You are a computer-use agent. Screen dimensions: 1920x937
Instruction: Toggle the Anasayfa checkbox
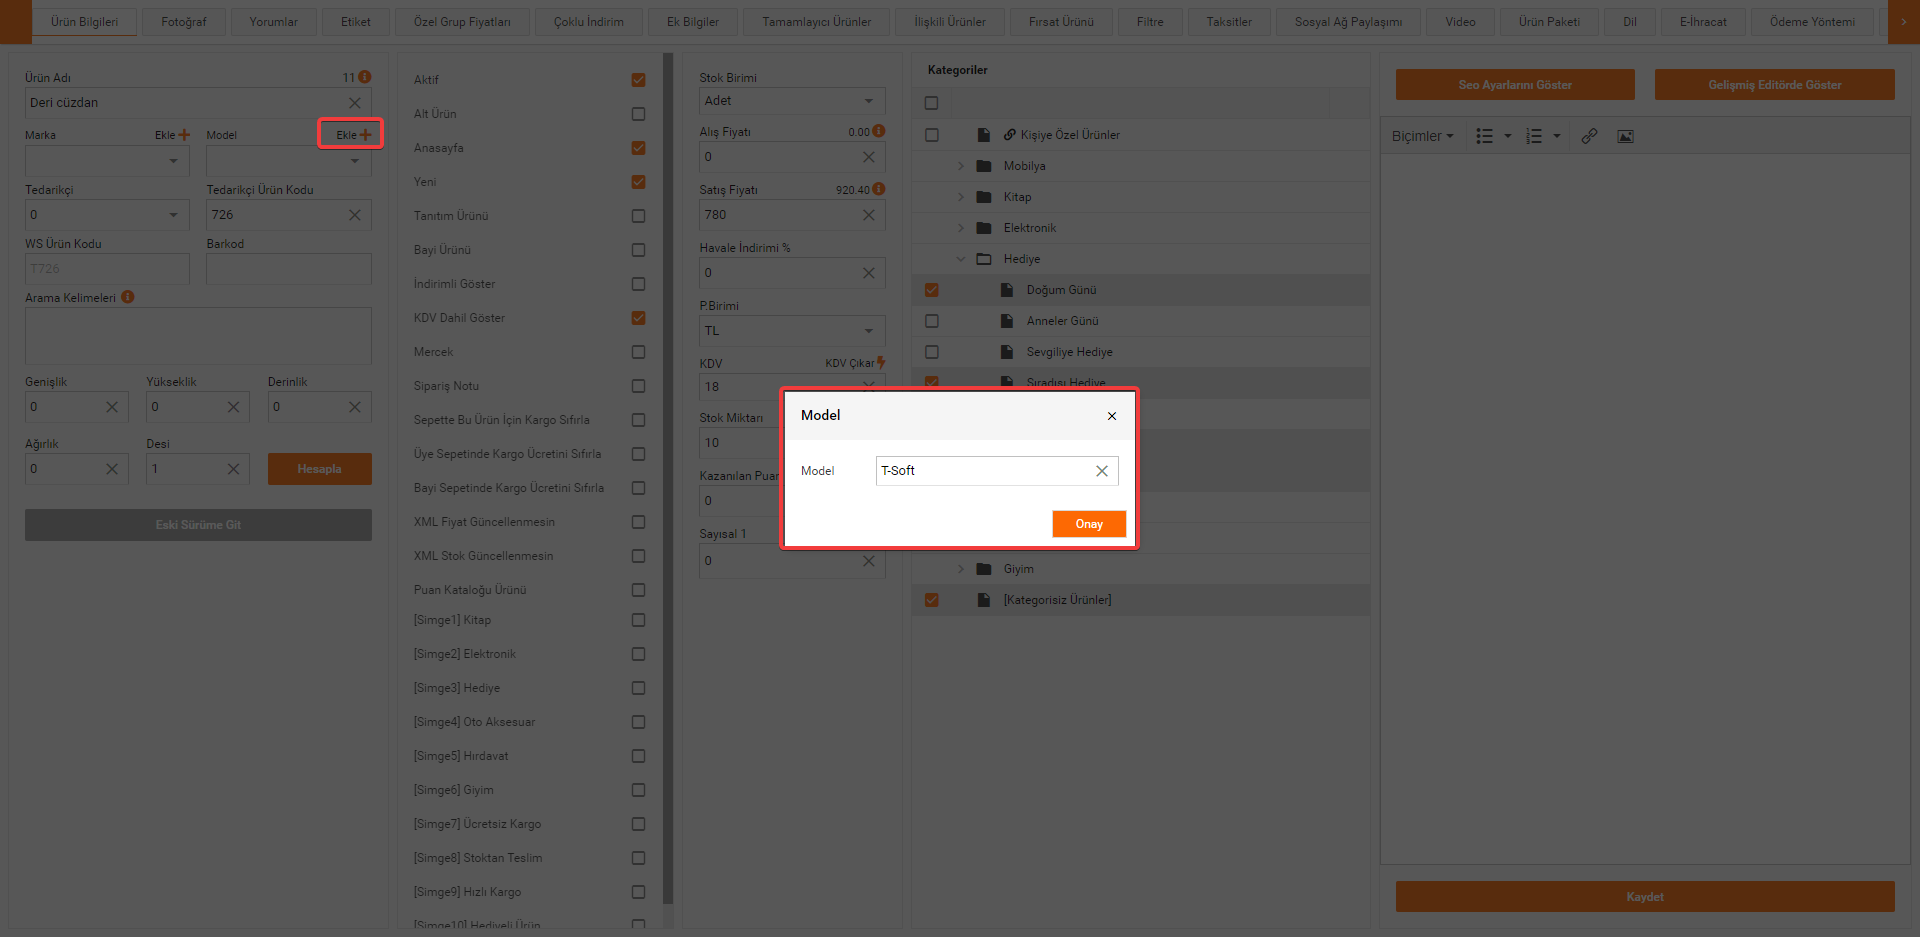click(638, 148)
